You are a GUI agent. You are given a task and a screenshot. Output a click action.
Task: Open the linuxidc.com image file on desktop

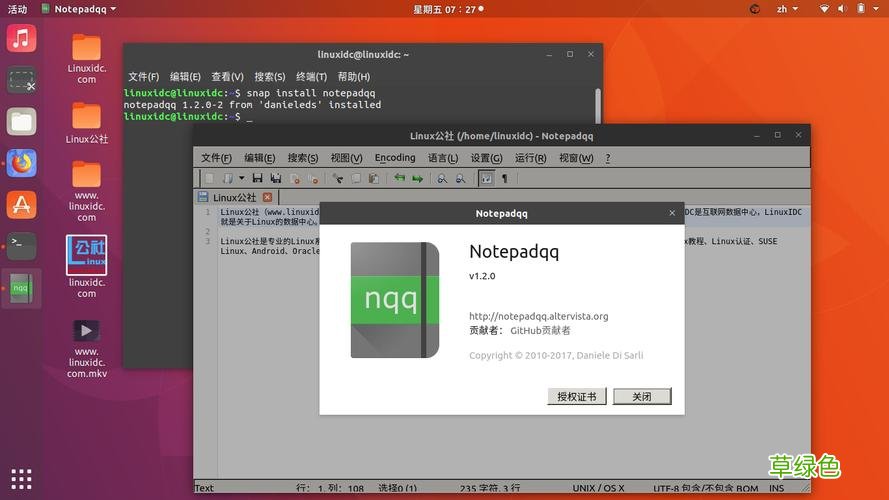87,266
